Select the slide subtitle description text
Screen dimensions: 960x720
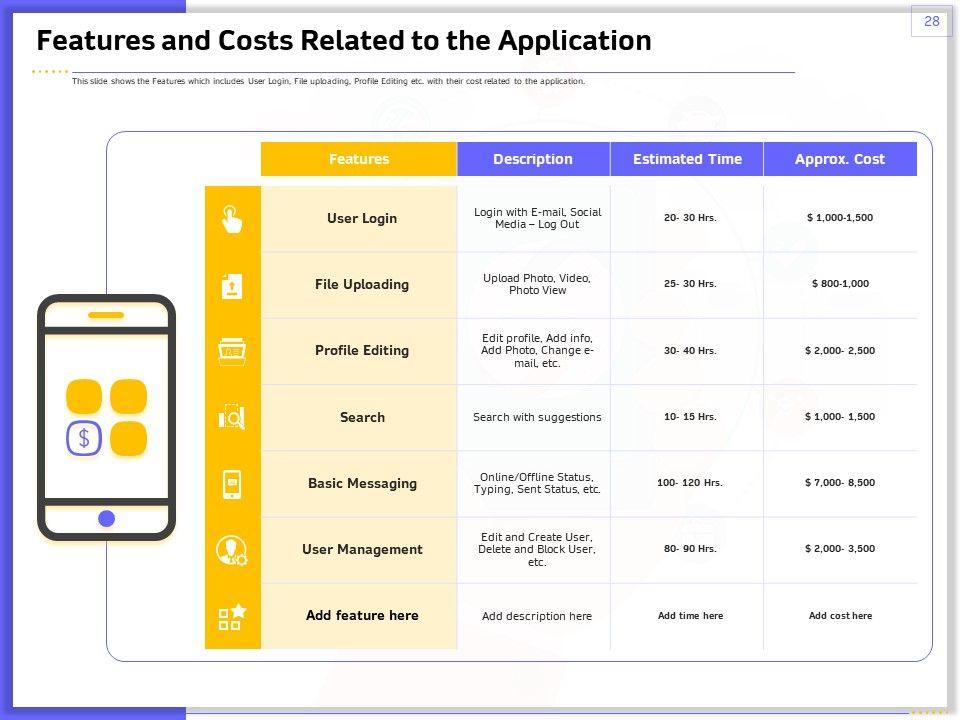coord(328,81)
